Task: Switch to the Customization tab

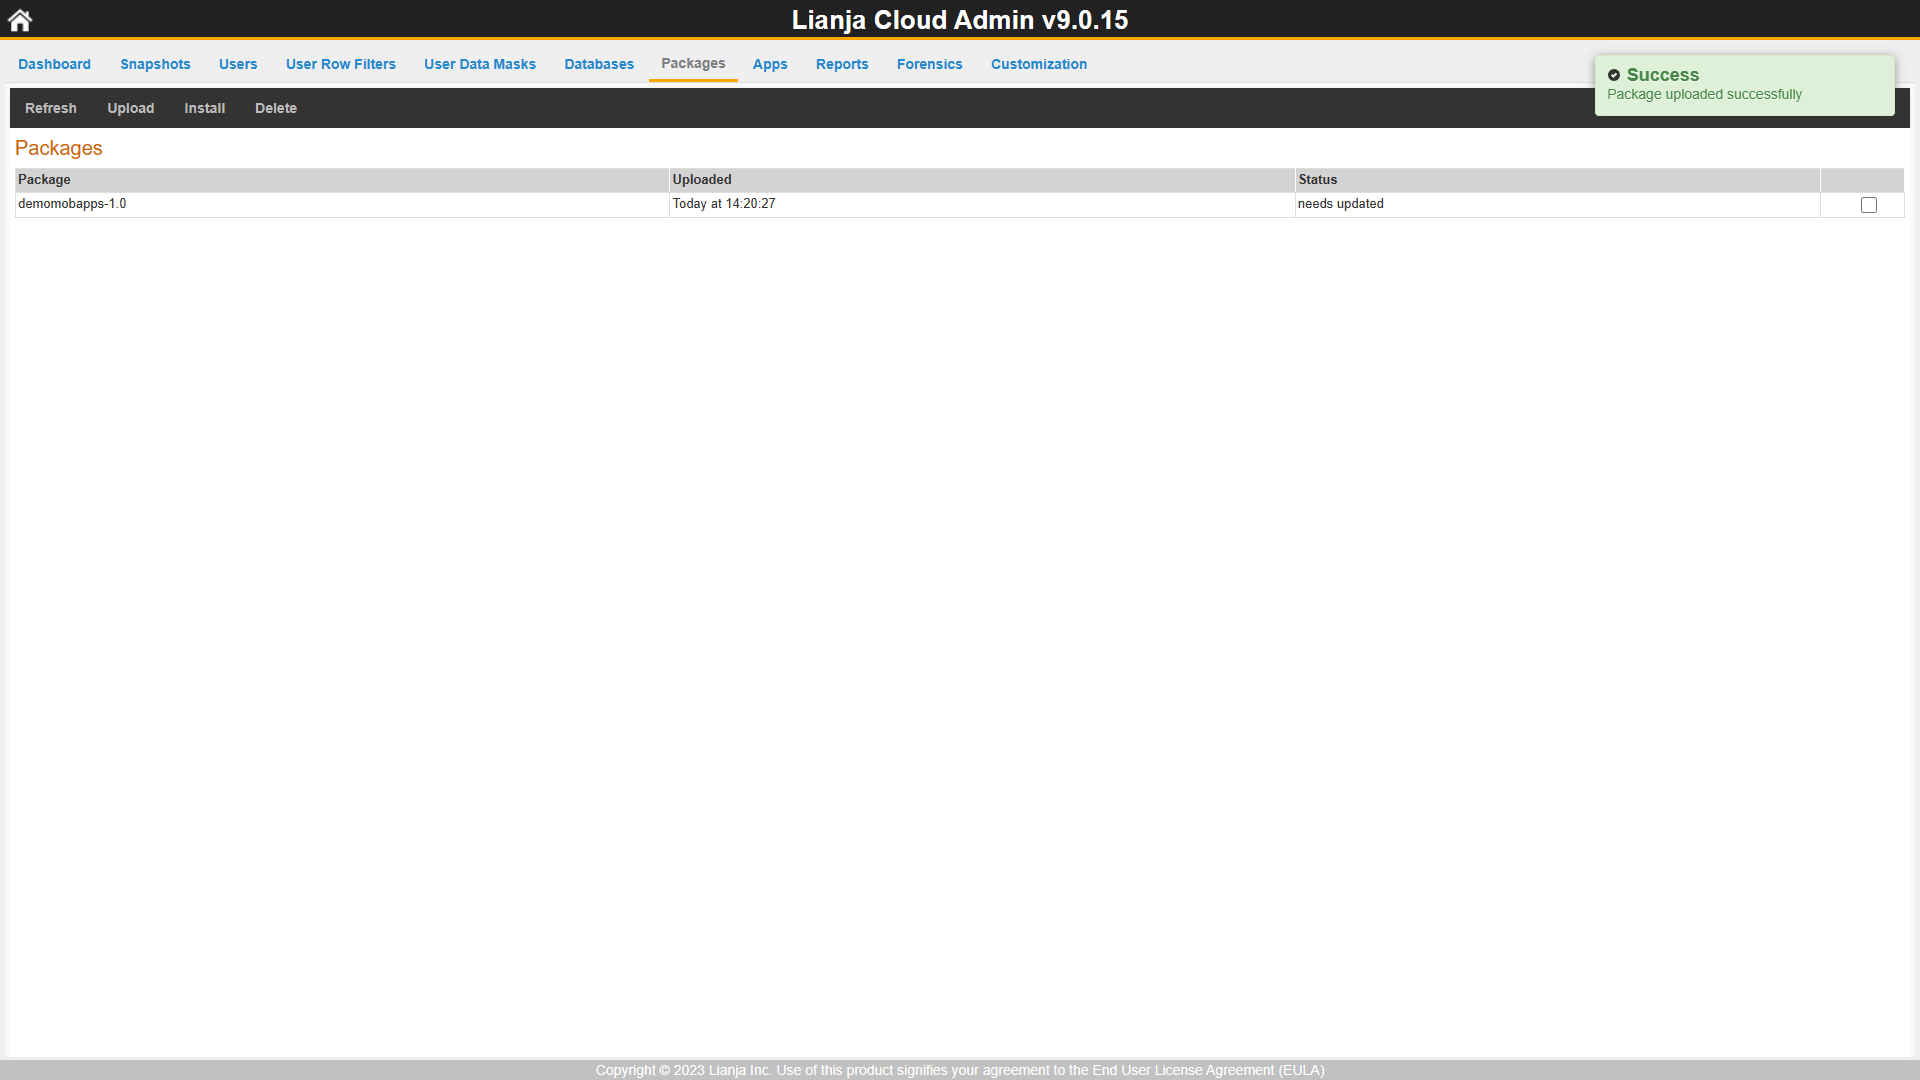Action: pos(1039,64)
